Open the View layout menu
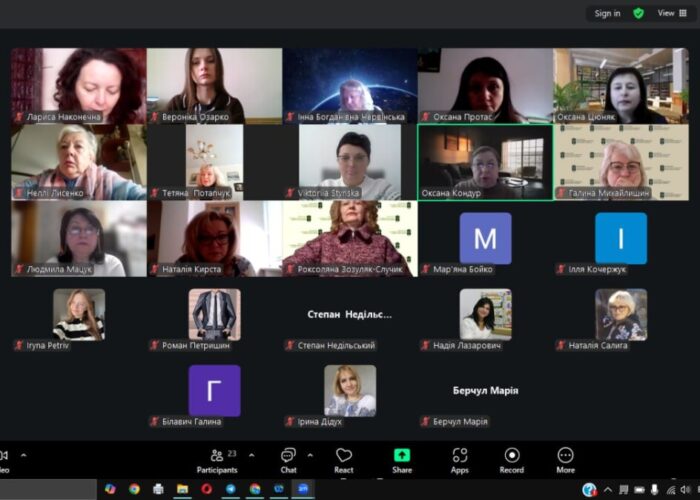Screen dimensions: 700x500 (671, 13)
